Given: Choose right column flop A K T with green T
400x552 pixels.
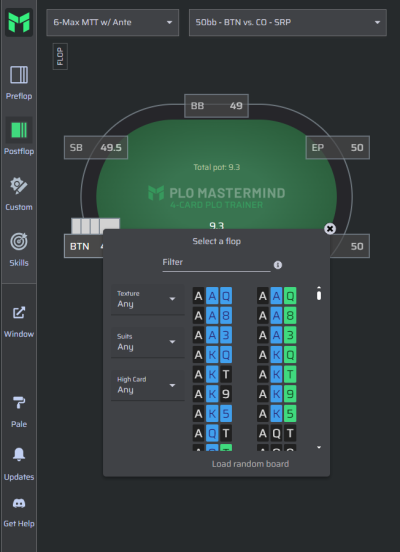Looking at the screenshot, I should (276, 374).
